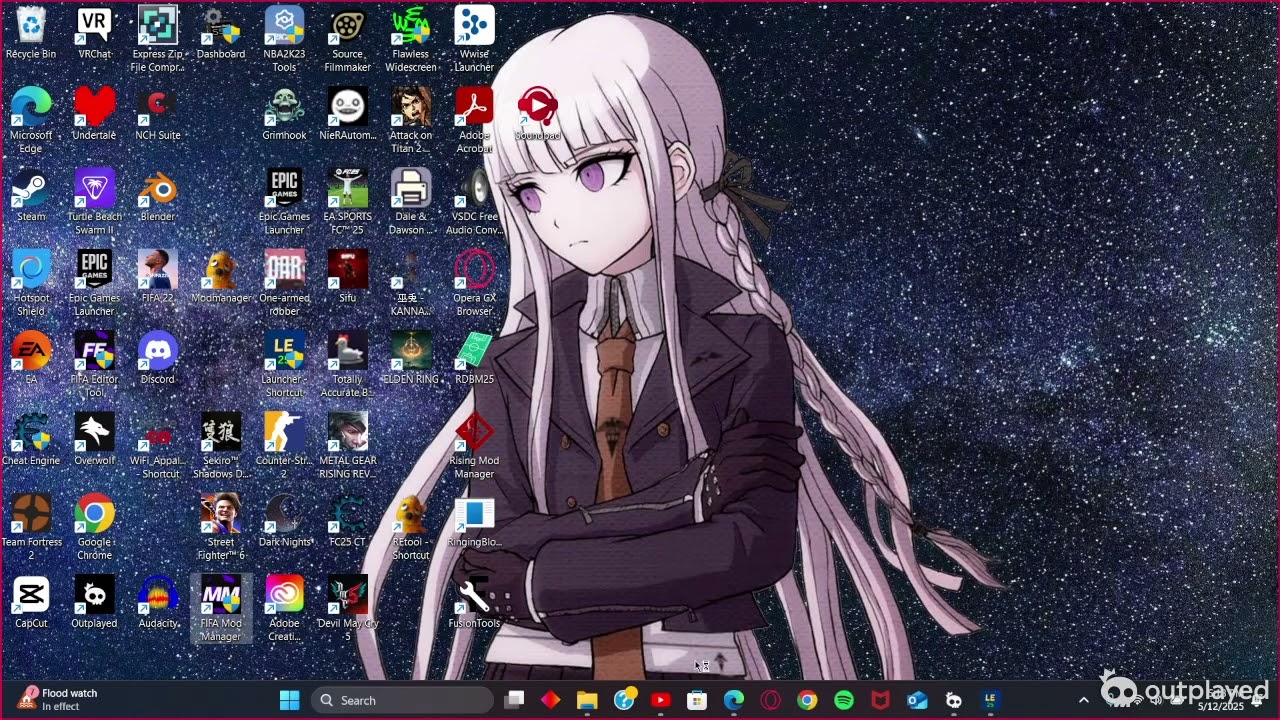Show hidden system tray icons
The image size is (1280, 720).
click(x=1083, y=700)
